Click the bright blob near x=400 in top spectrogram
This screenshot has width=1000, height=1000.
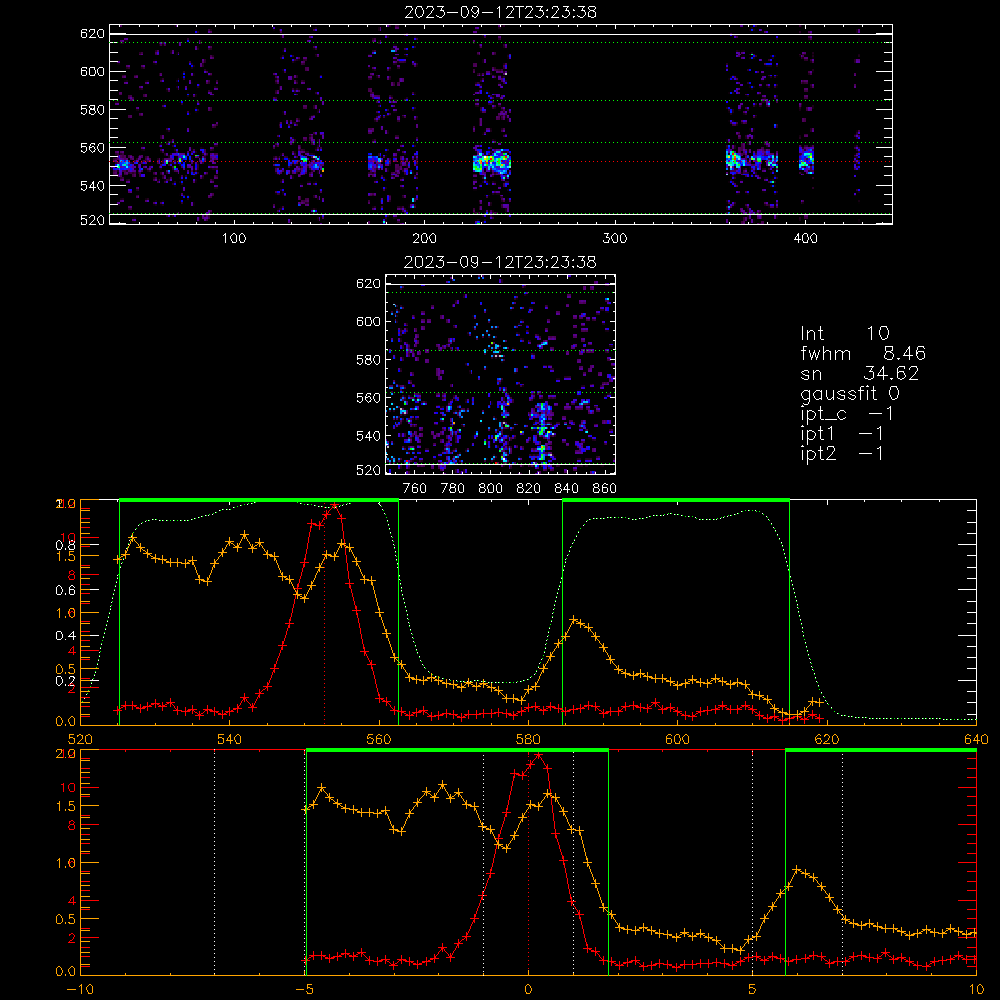point(806,159)
